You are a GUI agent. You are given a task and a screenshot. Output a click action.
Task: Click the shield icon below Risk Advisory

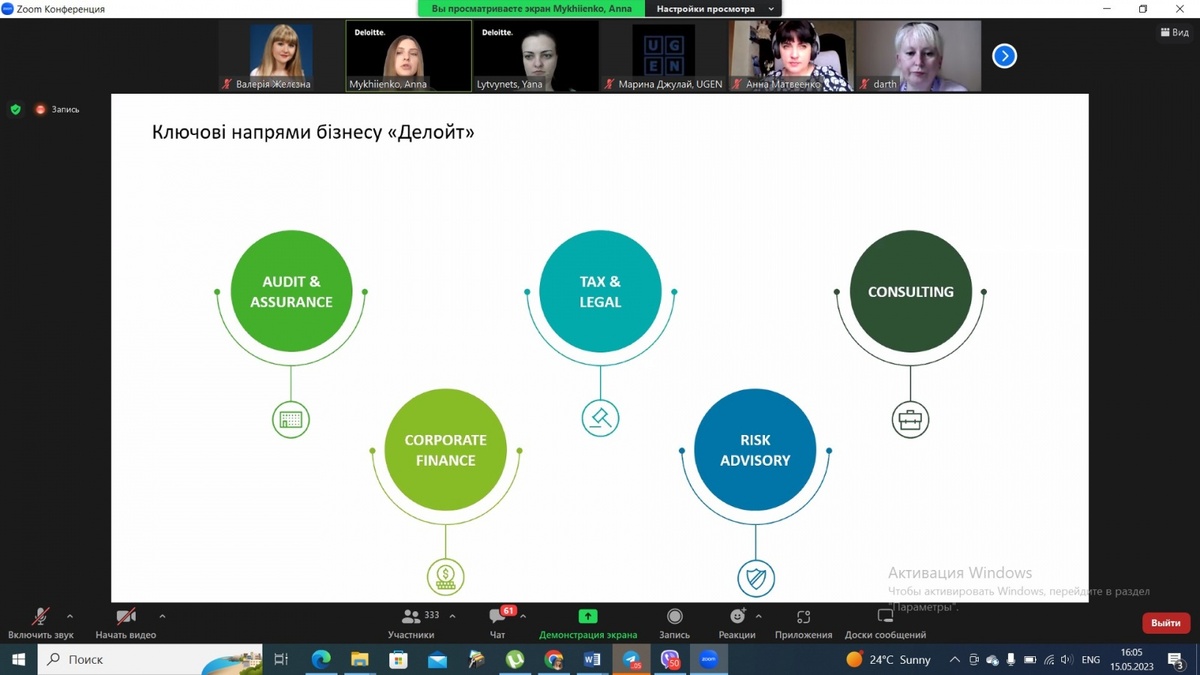755,577
